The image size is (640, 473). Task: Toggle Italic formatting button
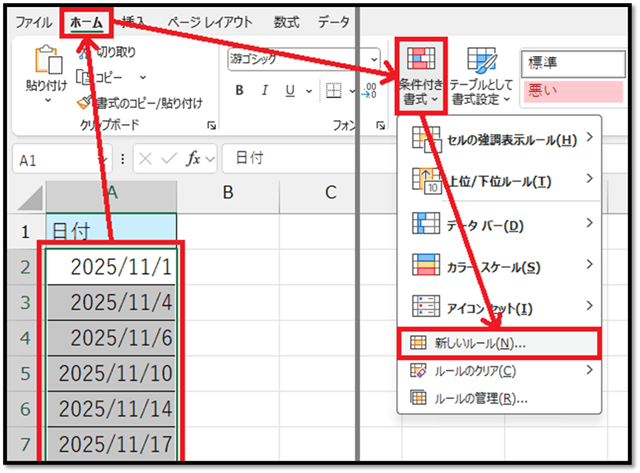pos(263,91)
